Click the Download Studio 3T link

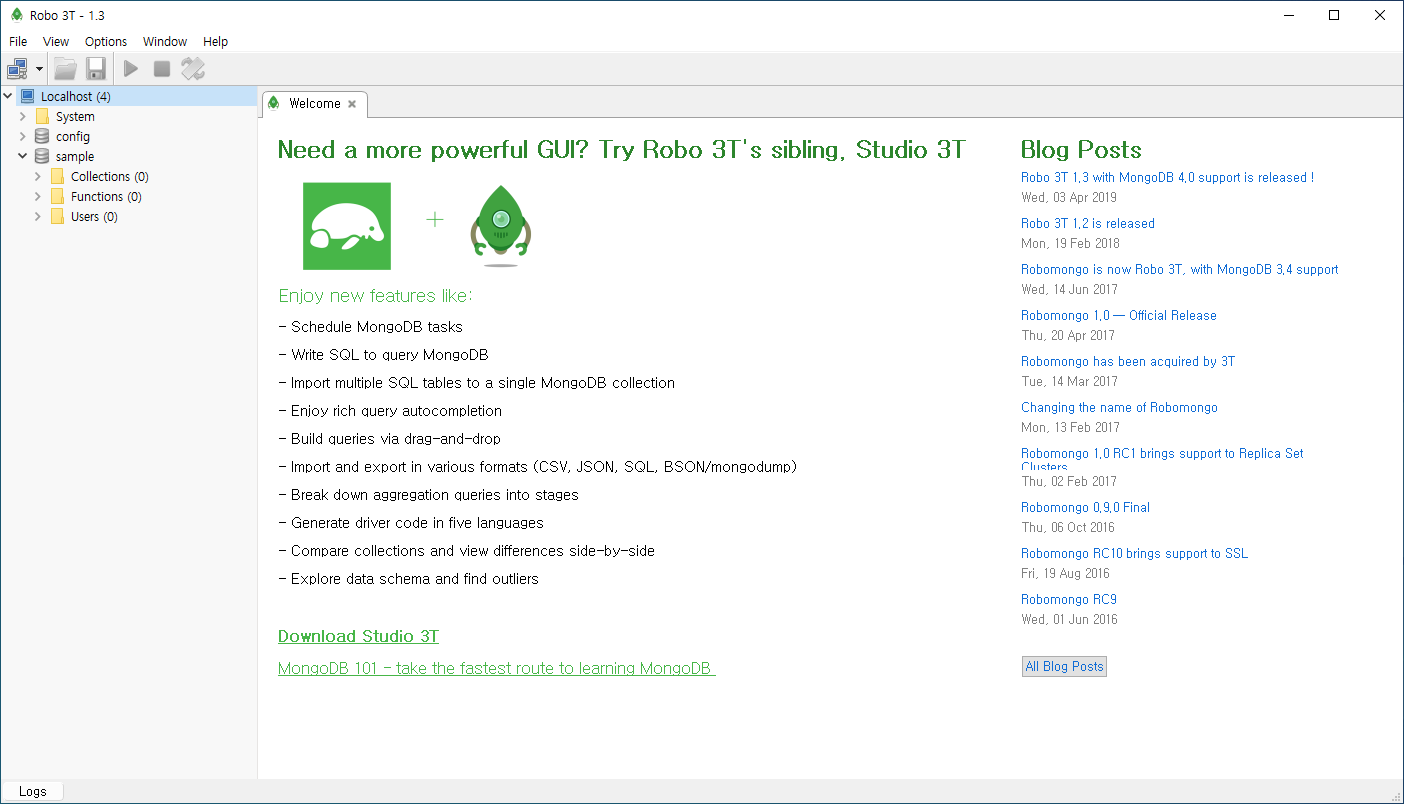pos(358,636)
